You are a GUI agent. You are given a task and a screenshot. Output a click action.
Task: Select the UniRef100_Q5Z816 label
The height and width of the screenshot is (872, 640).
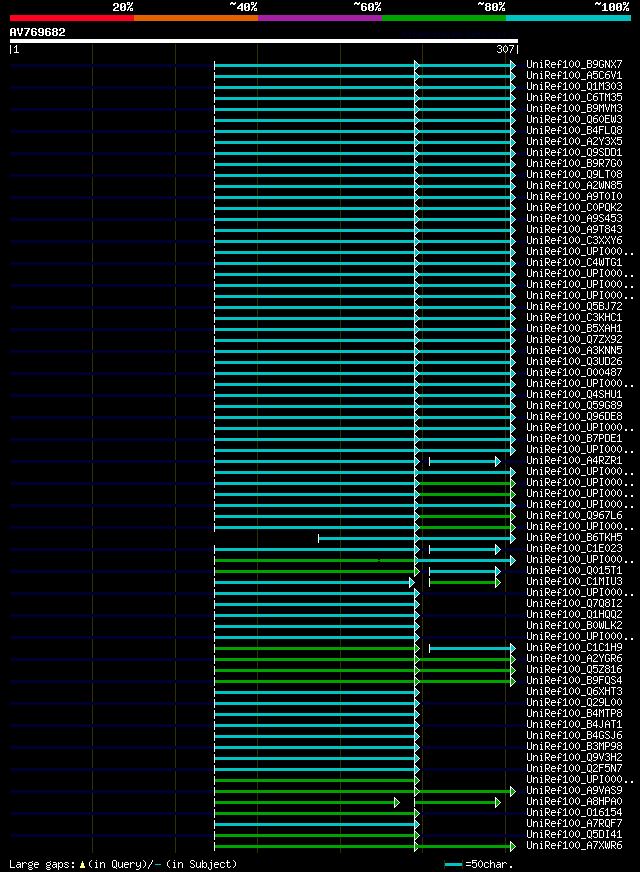[574, 670]
